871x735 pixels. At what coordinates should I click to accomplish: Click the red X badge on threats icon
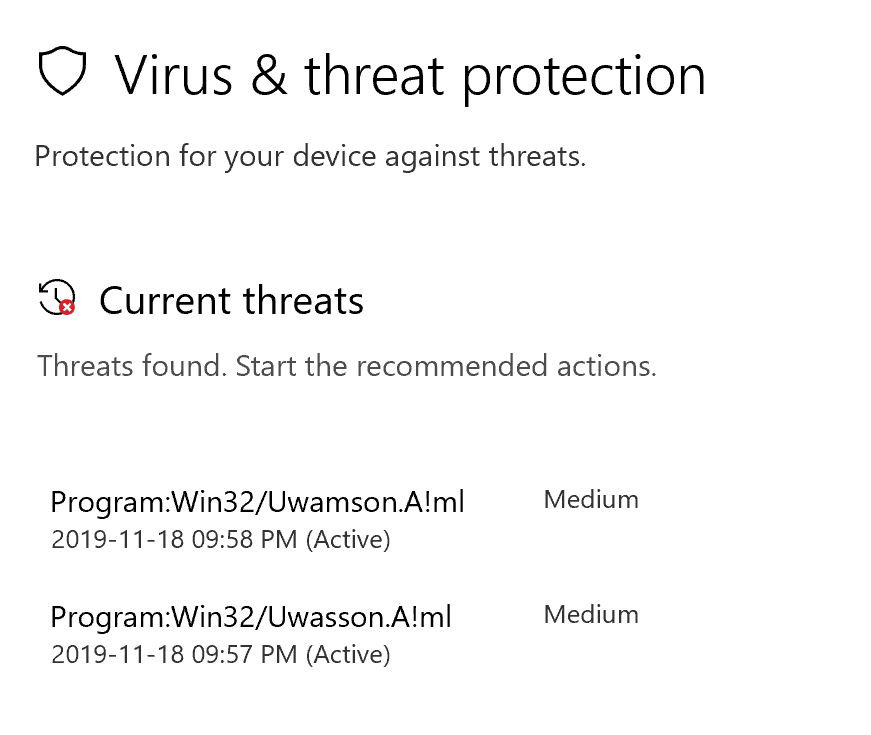(x=67, y=307)
